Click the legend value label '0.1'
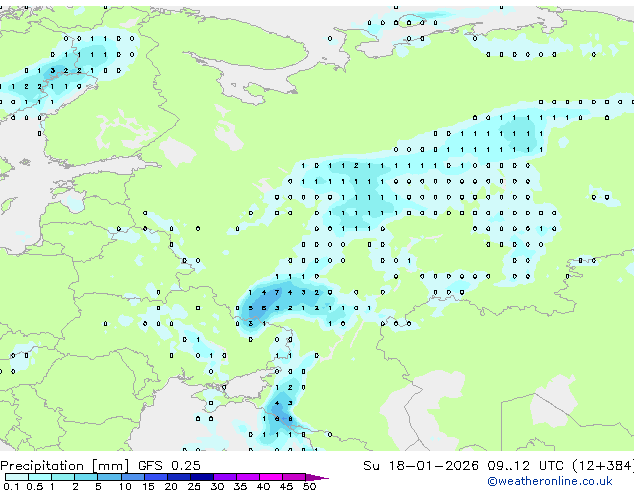Image resolution: width=634 pixels, height=490 pixels. pos(11,486)
